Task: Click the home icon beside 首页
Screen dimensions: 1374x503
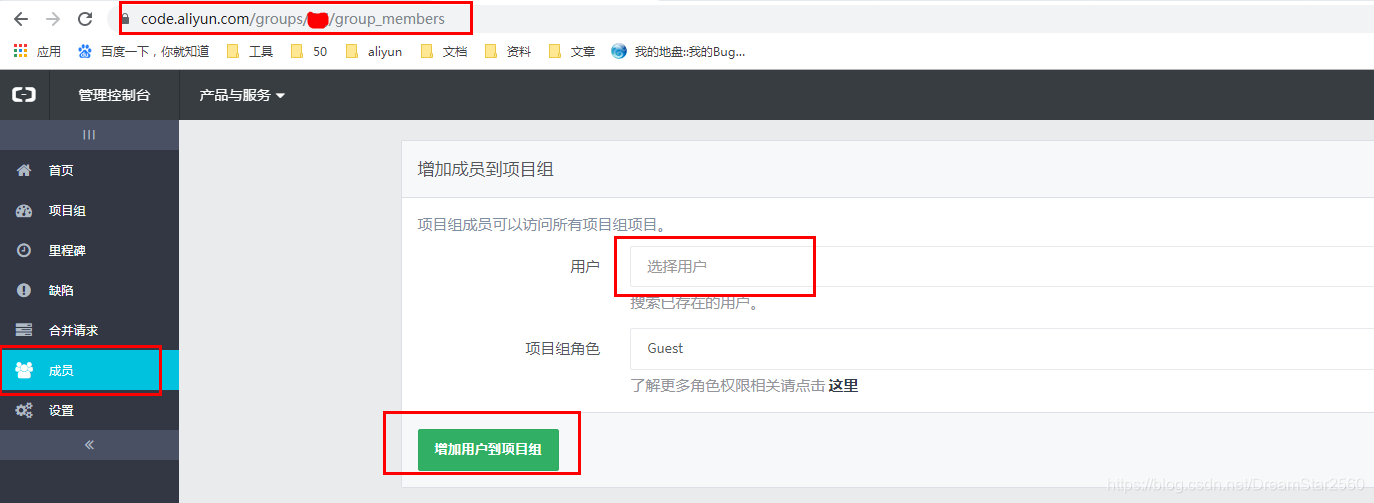Action: [25, 170]
